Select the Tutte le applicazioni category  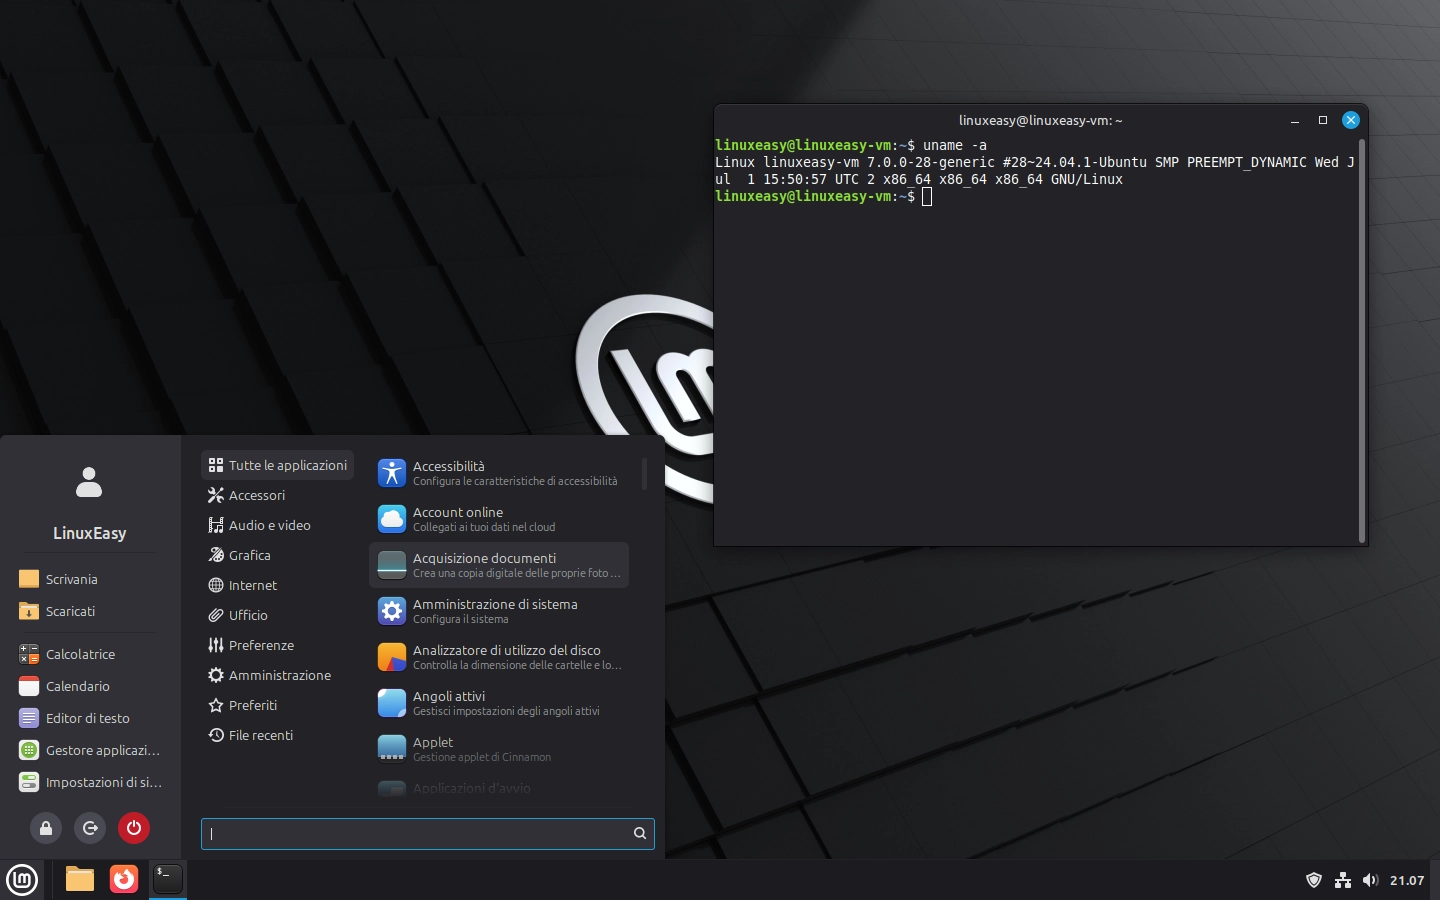(278, 465)
